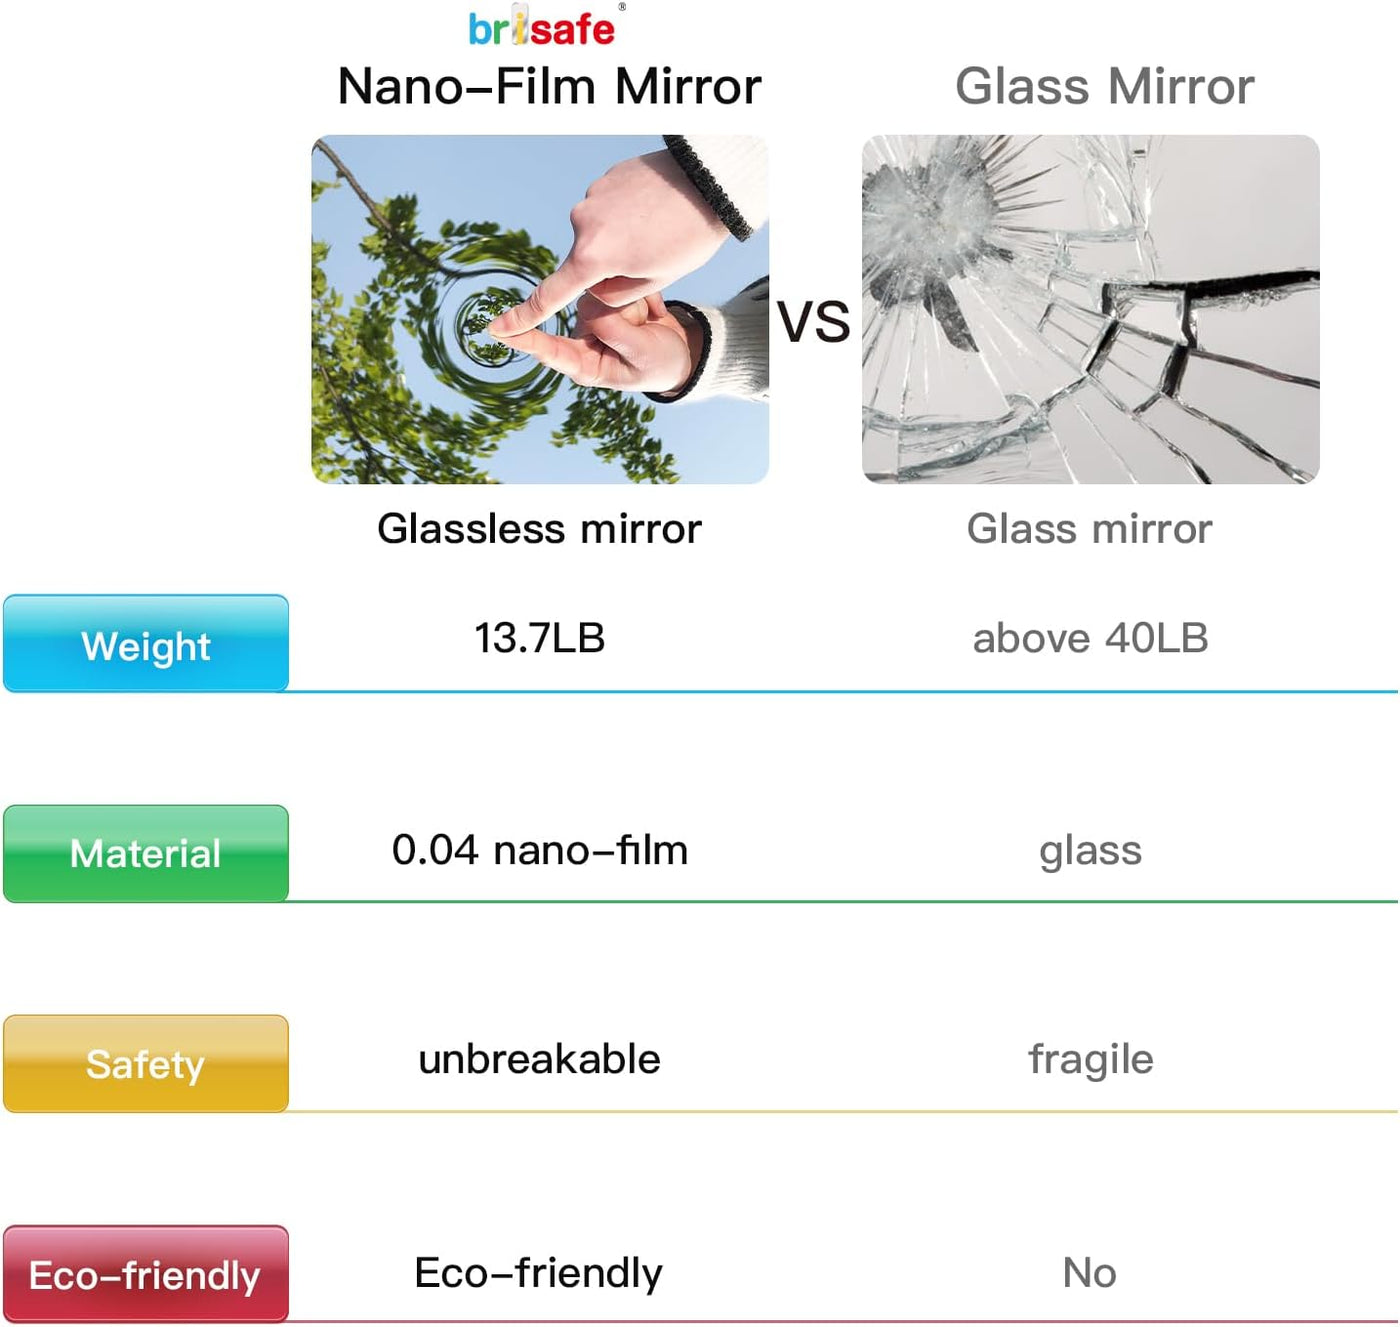Click the VS text between photos
The image size is (1400, 1327).
coord(814,323)
